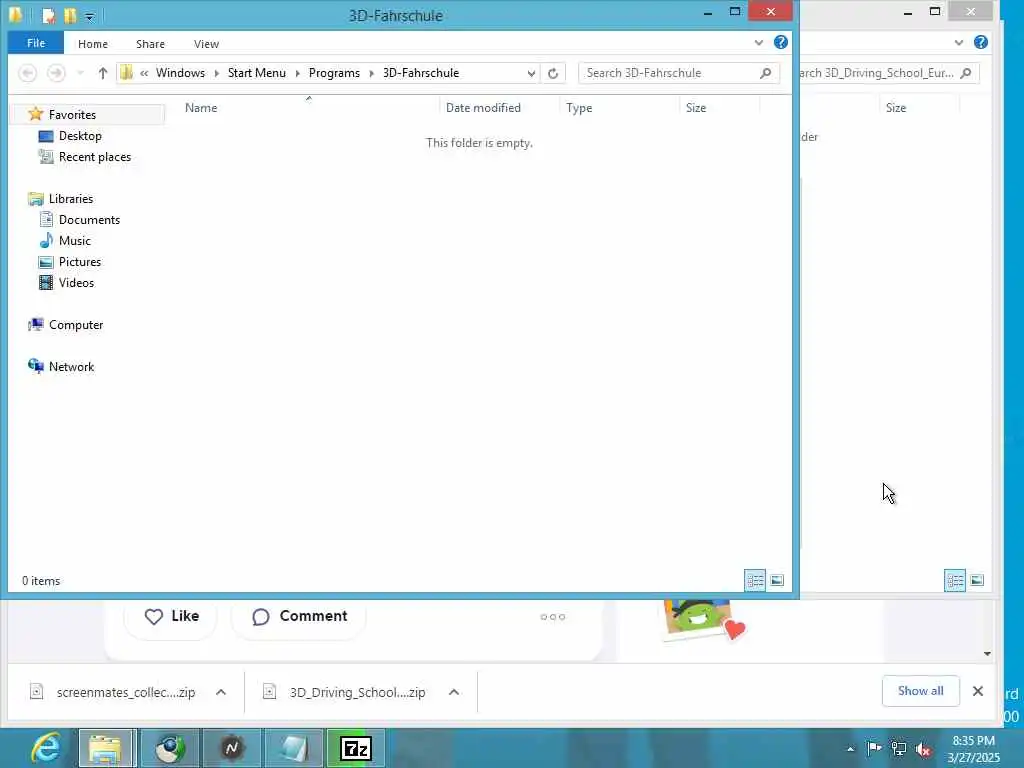Open File Explorer from the taskbar

click(106, 748)
